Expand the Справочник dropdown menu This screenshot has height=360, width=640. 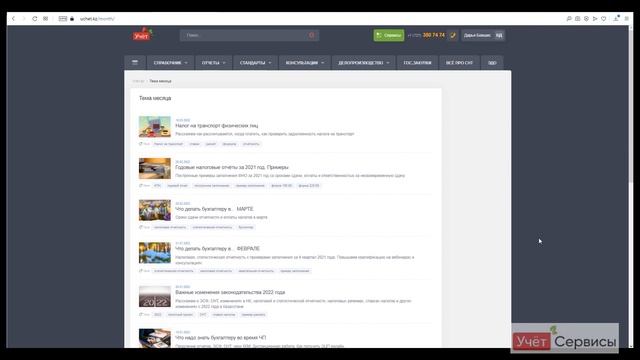point(170,63)
